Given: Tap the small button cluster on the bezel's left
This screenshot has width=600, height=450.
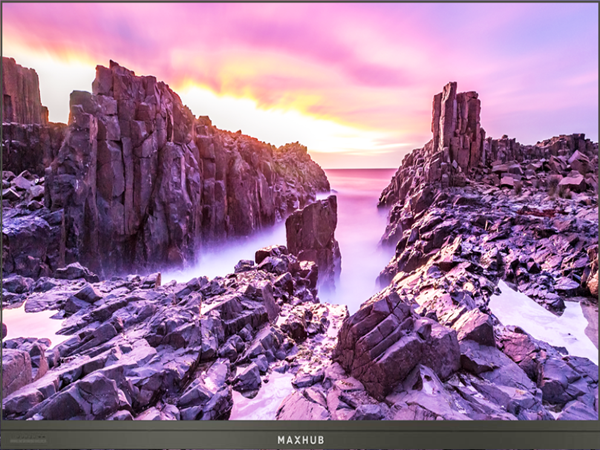Looking at the screenshot, I should point(28,435).
